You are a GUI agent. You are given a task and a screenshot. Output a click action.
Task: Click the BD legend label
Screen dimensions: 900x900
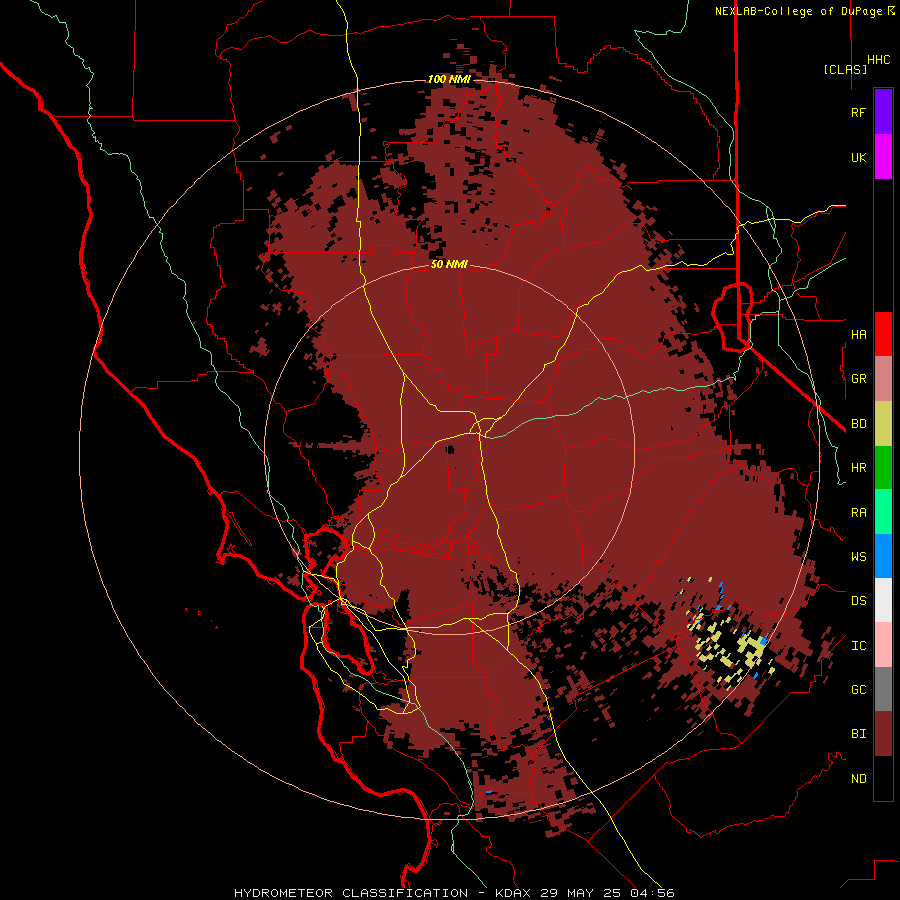click(858, 424)
